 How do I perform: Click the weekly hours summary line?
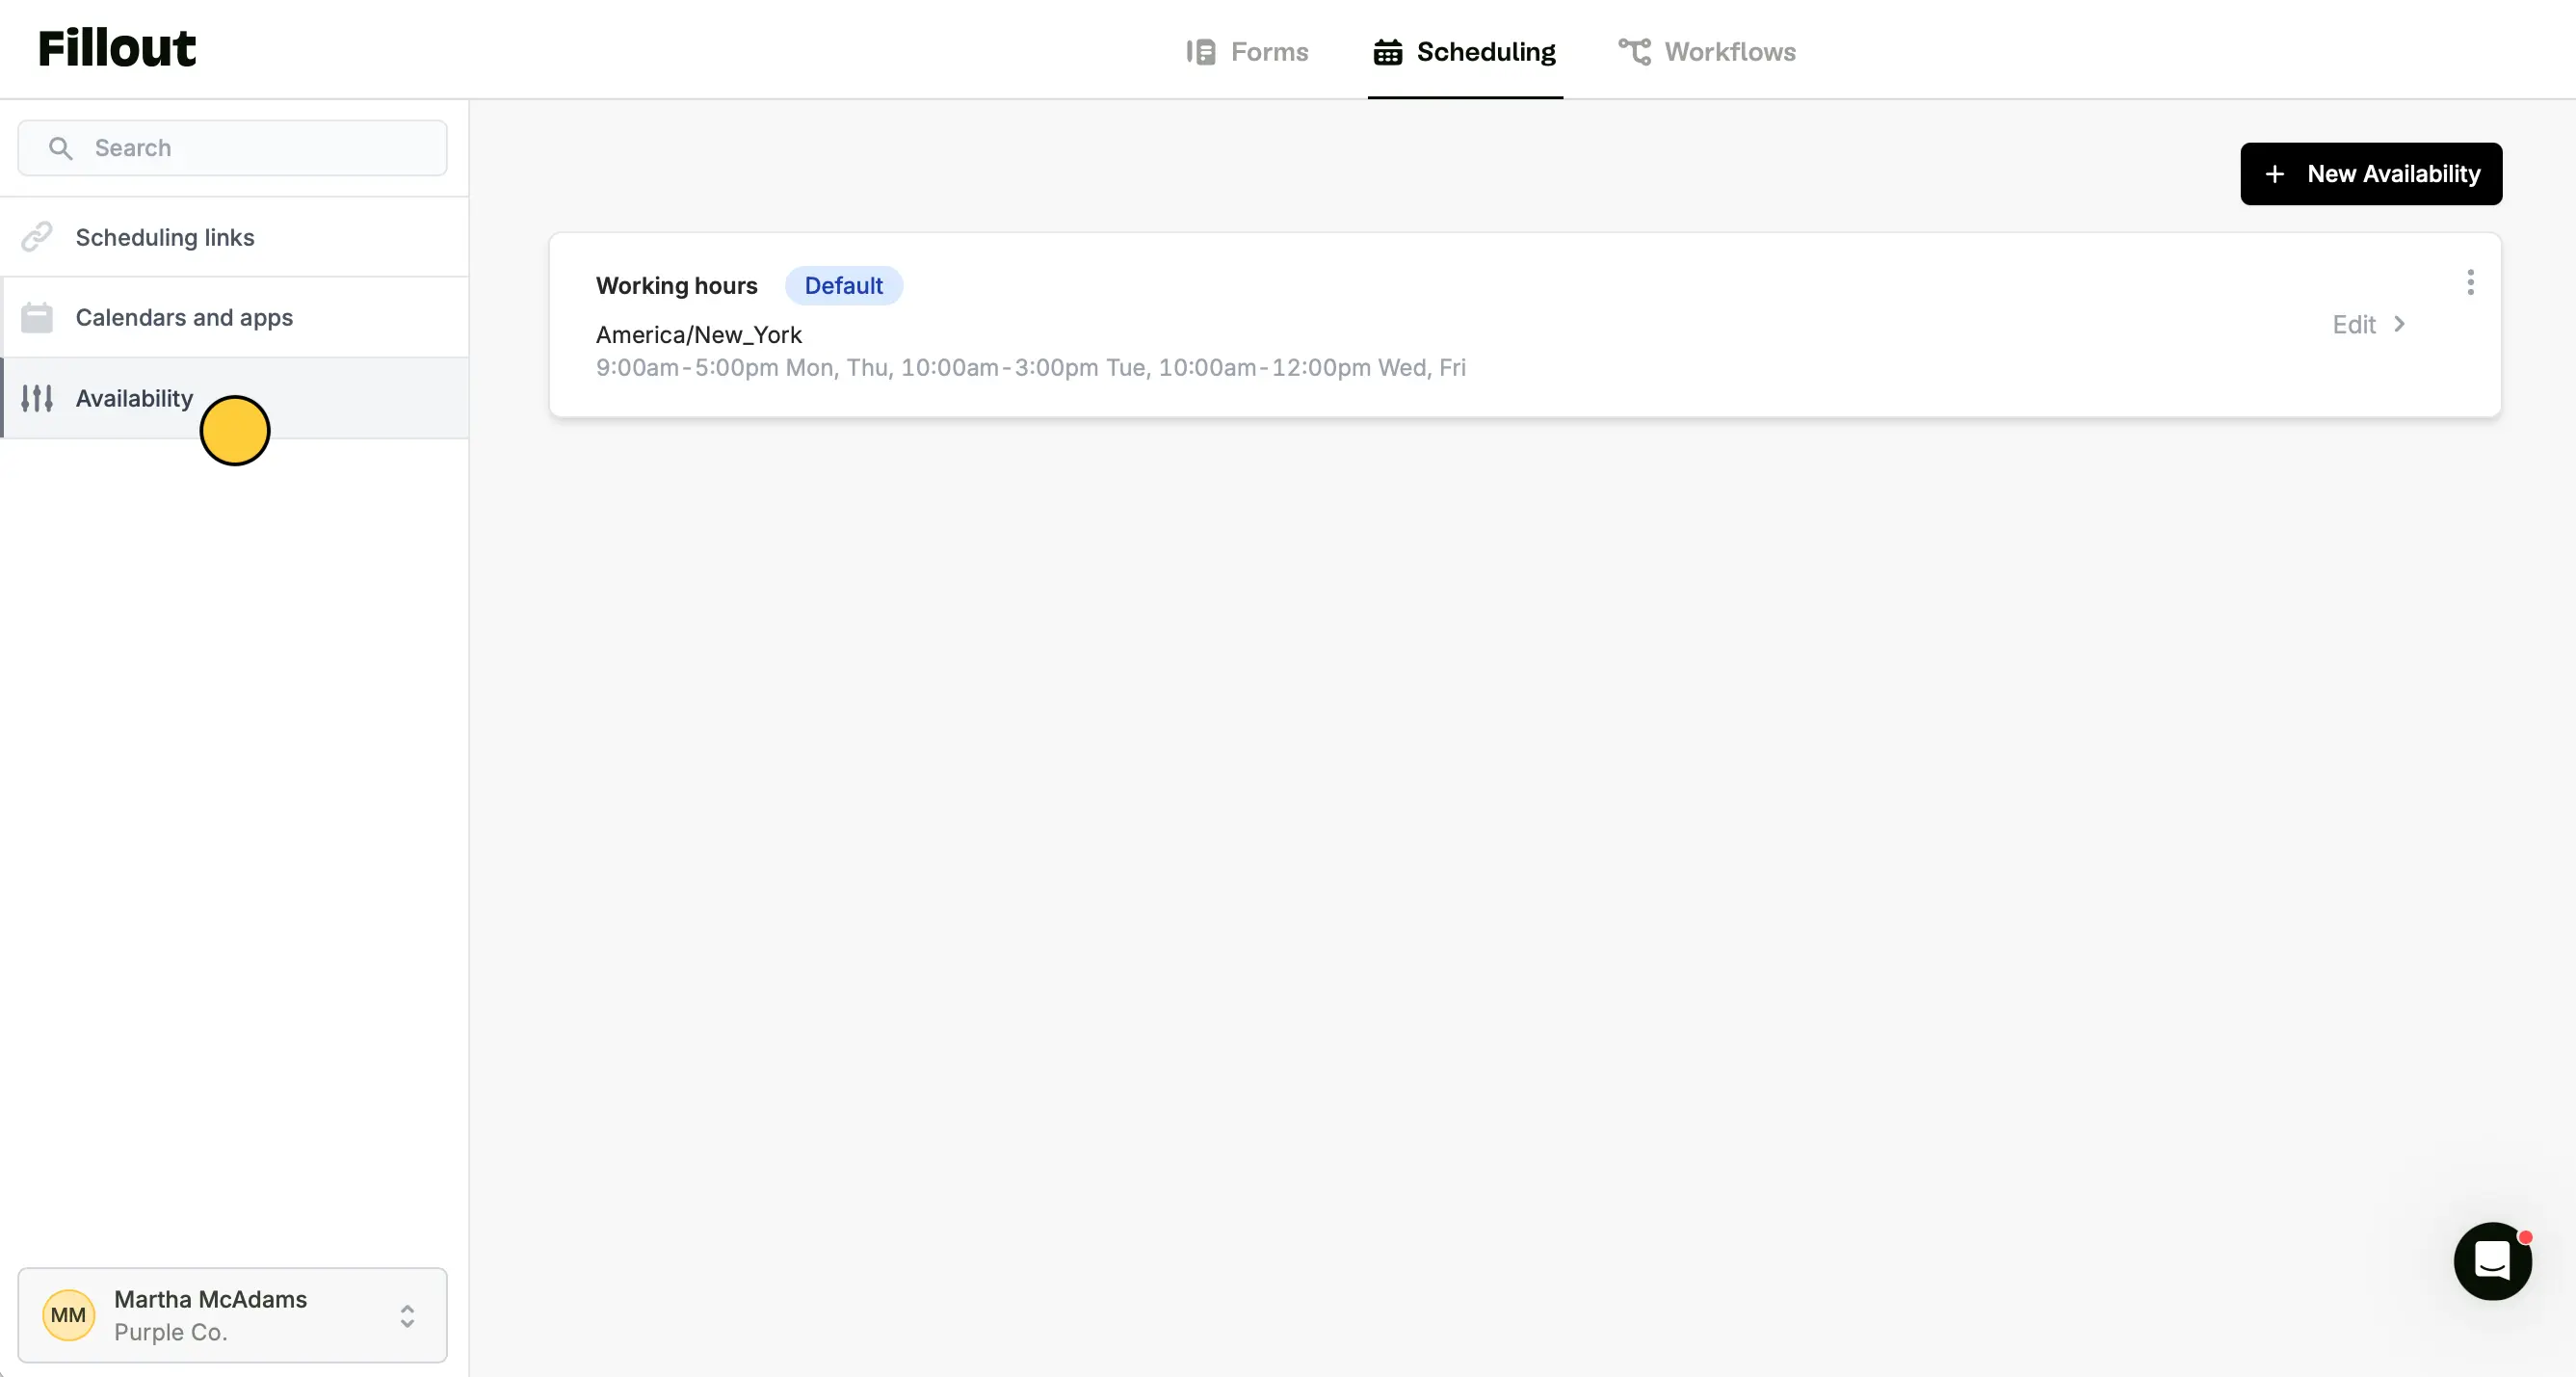1031,367
